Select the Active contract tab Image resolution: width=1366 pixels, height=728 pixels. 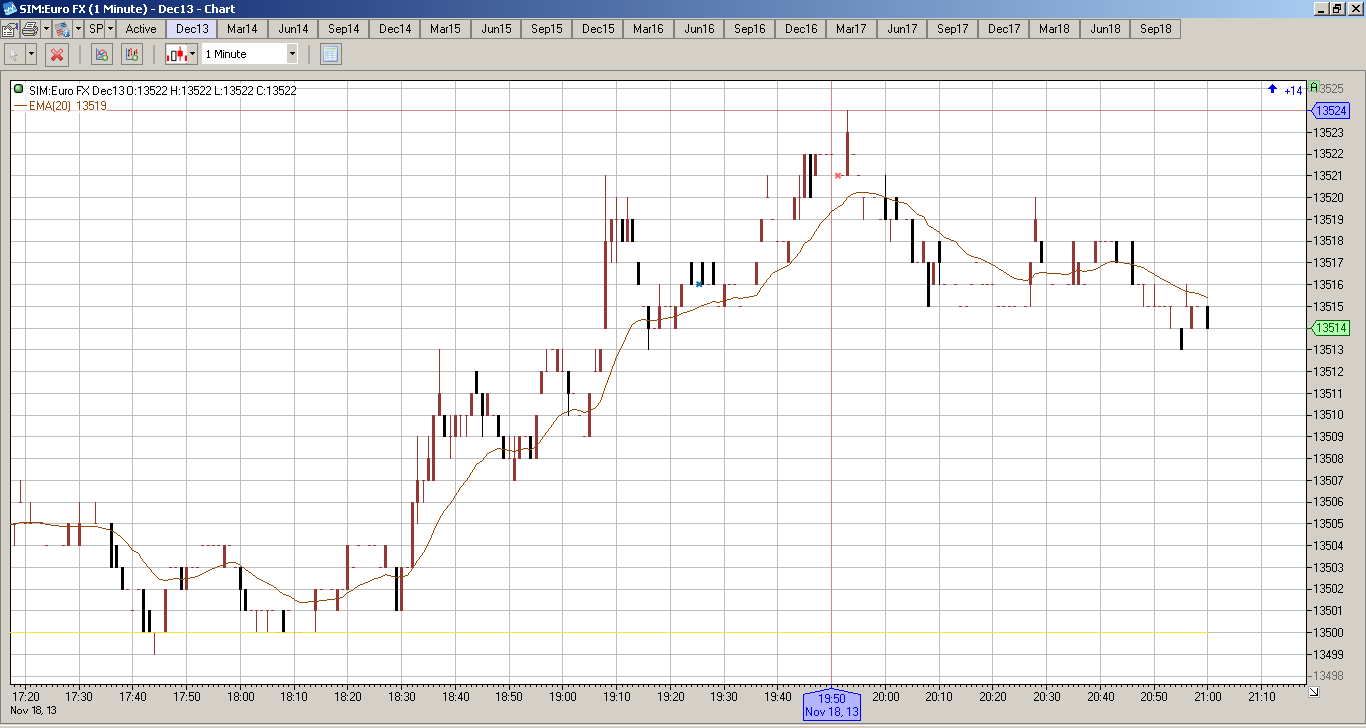pos(141,29)
